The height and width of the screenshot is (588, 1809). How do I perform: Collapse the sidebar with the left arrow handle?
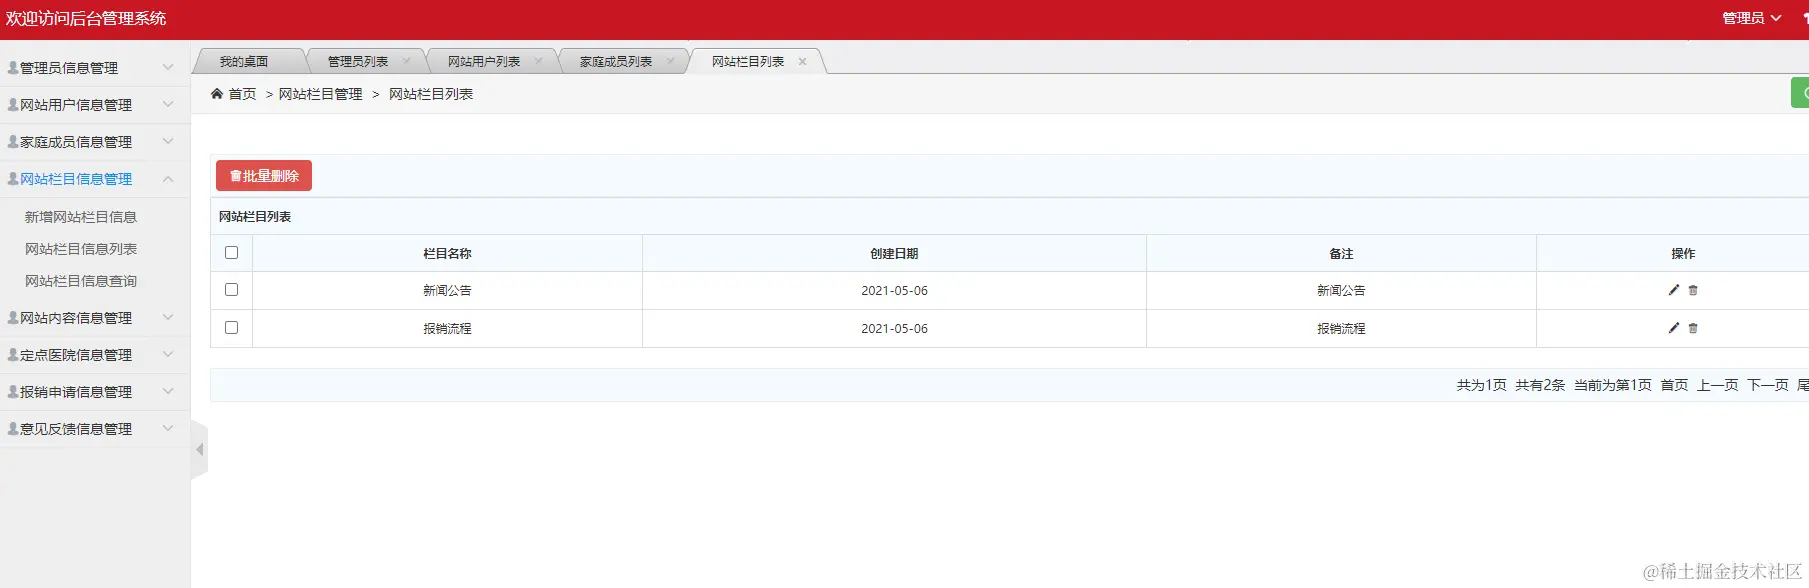coord(199,450)
